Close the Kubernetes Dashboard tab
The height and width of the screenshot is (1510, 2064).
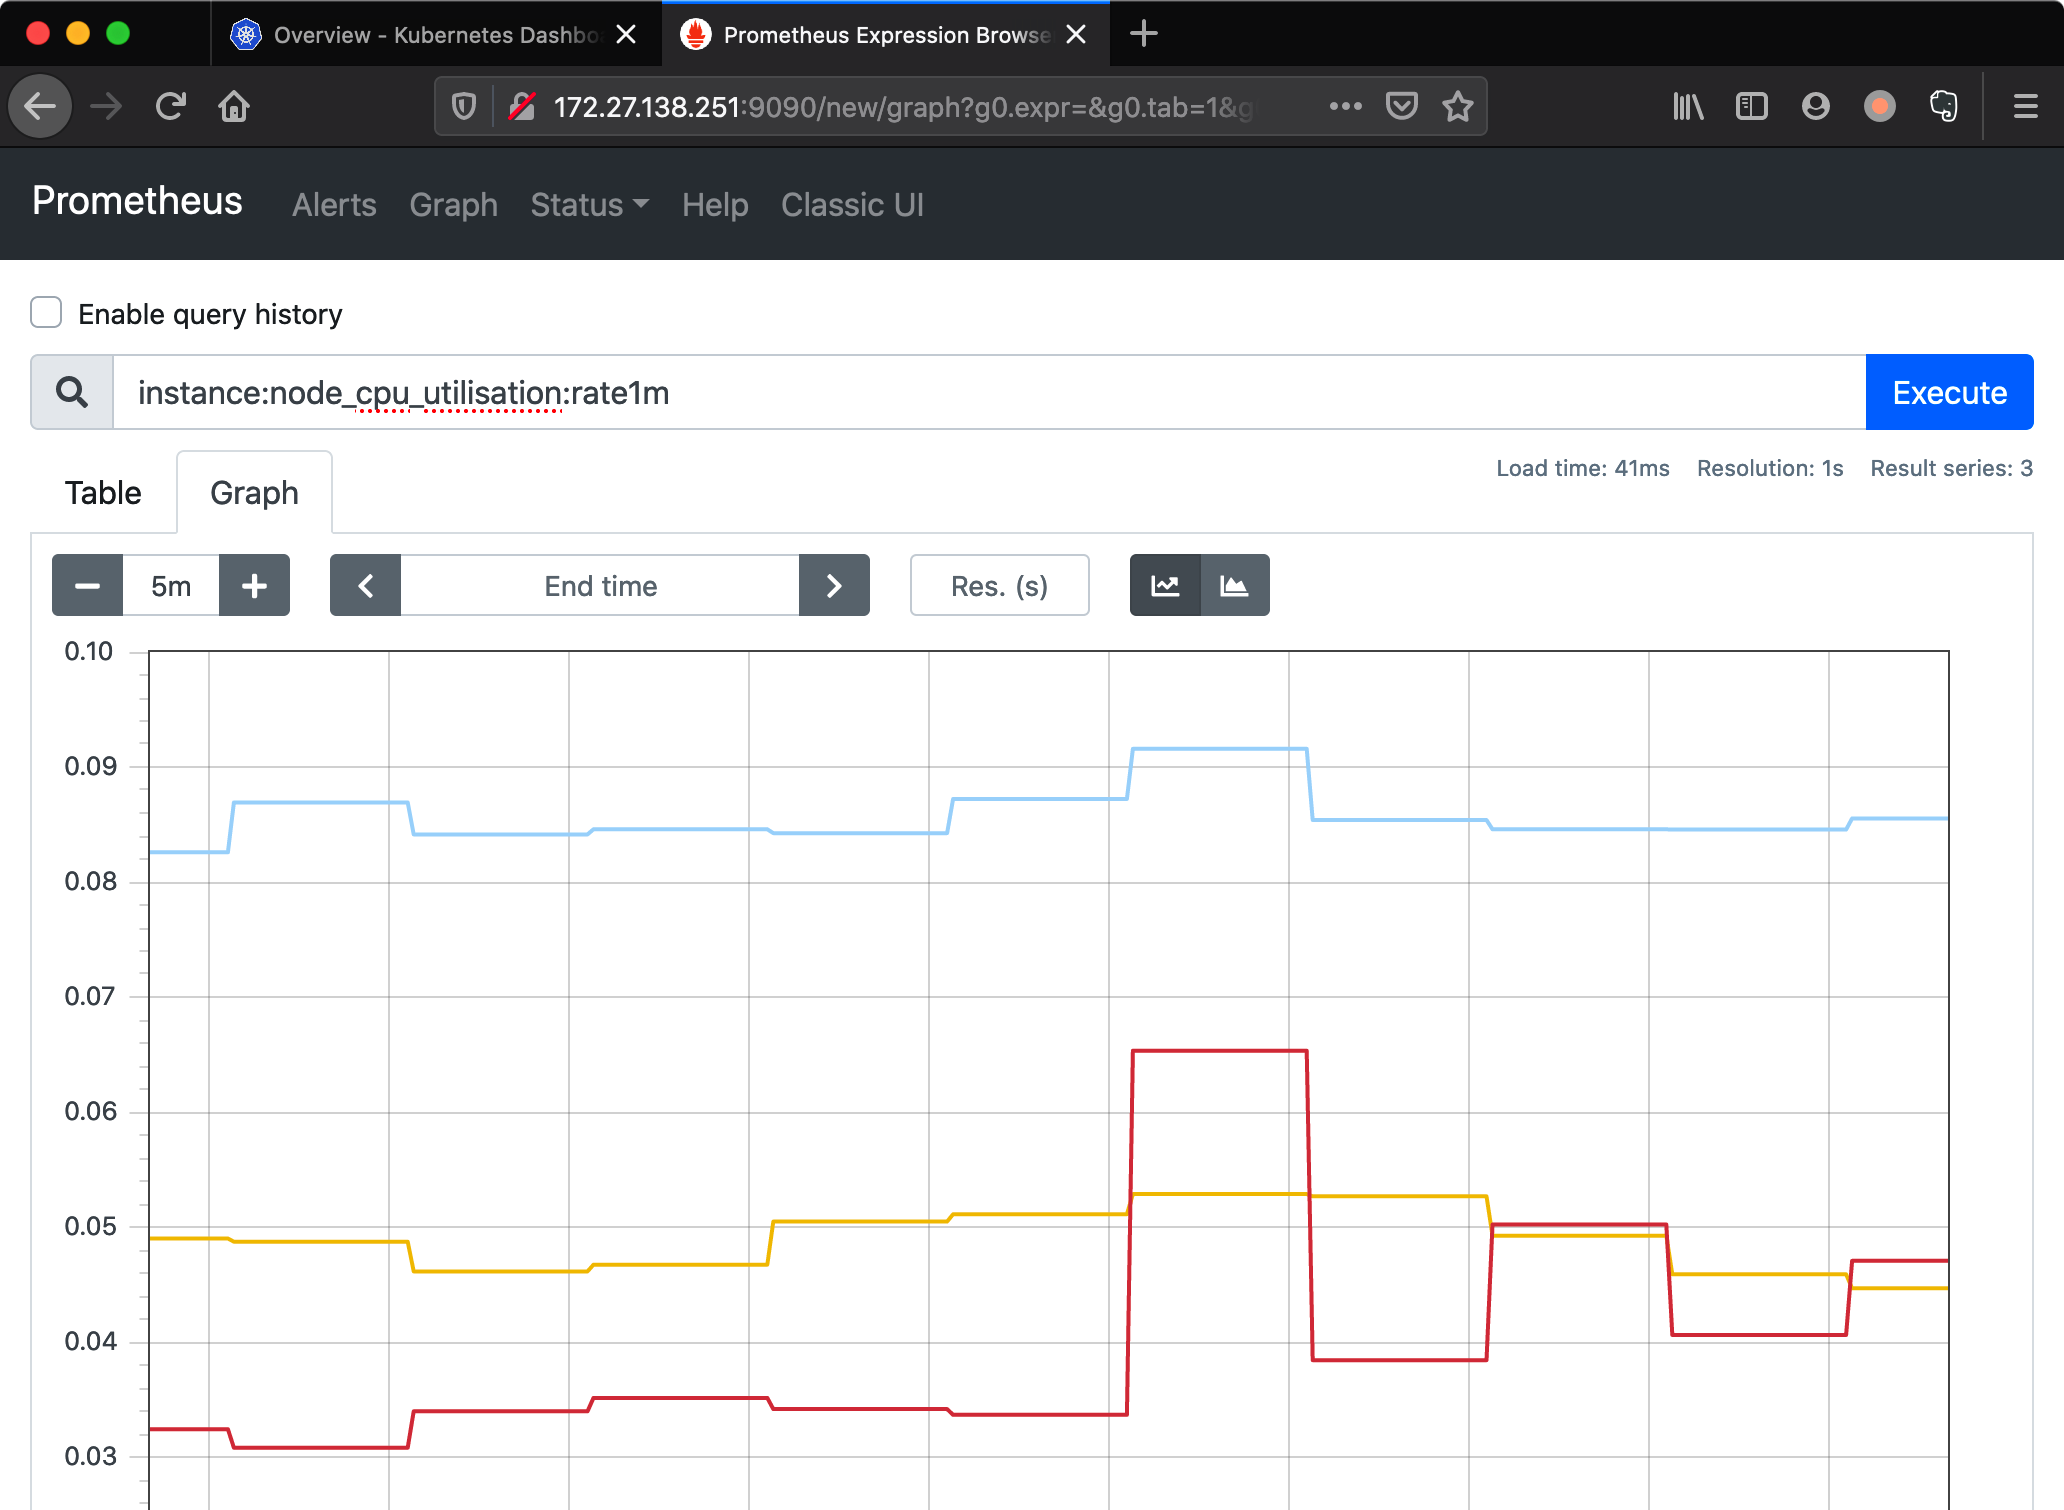click(626, 34)
